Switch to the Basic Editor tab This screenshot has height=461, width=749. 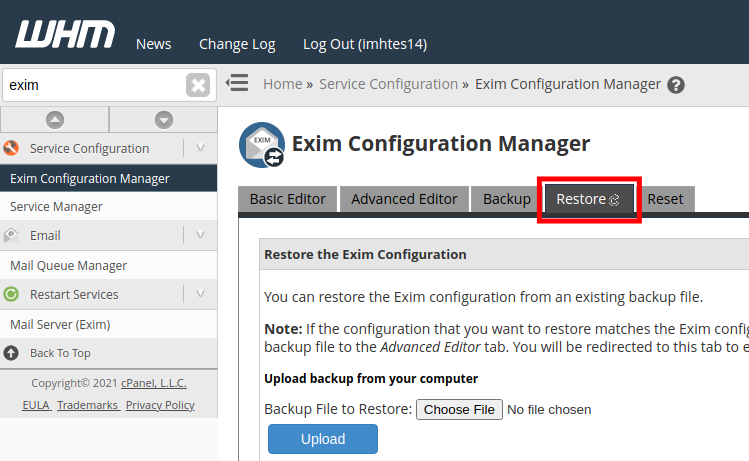point(287,199)
